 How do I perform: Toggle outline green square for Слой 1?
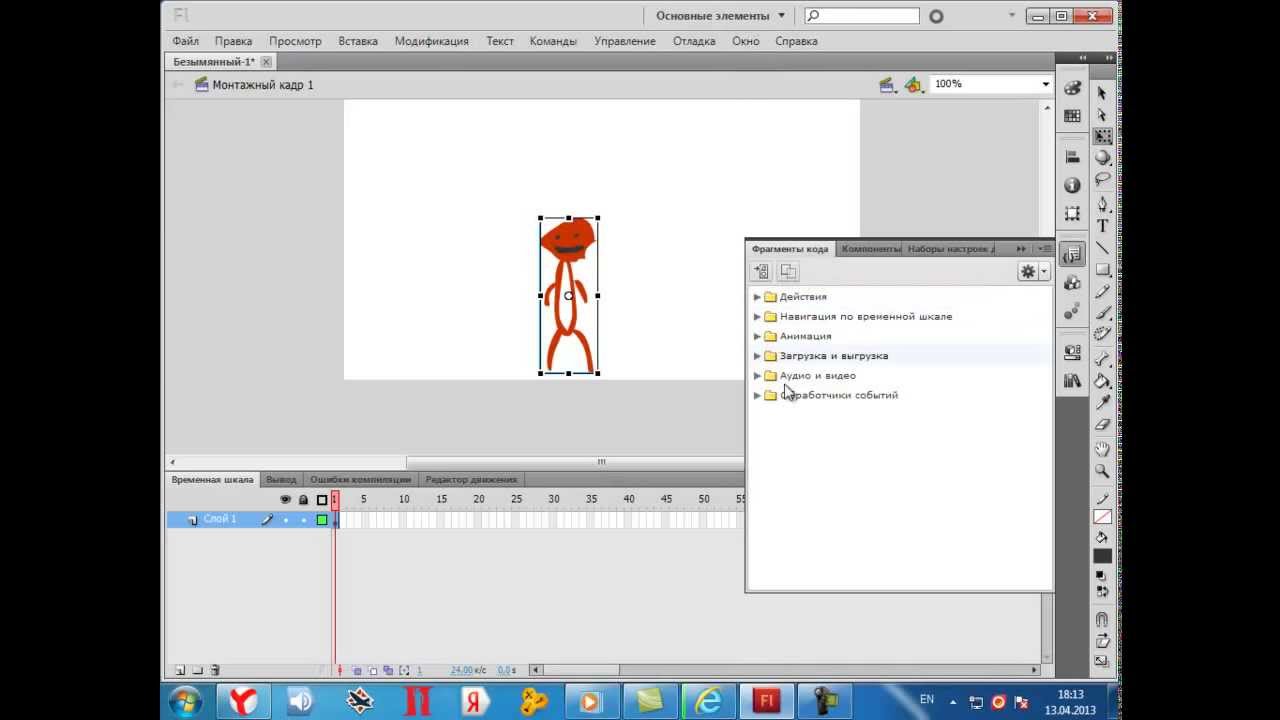point(322,520)
